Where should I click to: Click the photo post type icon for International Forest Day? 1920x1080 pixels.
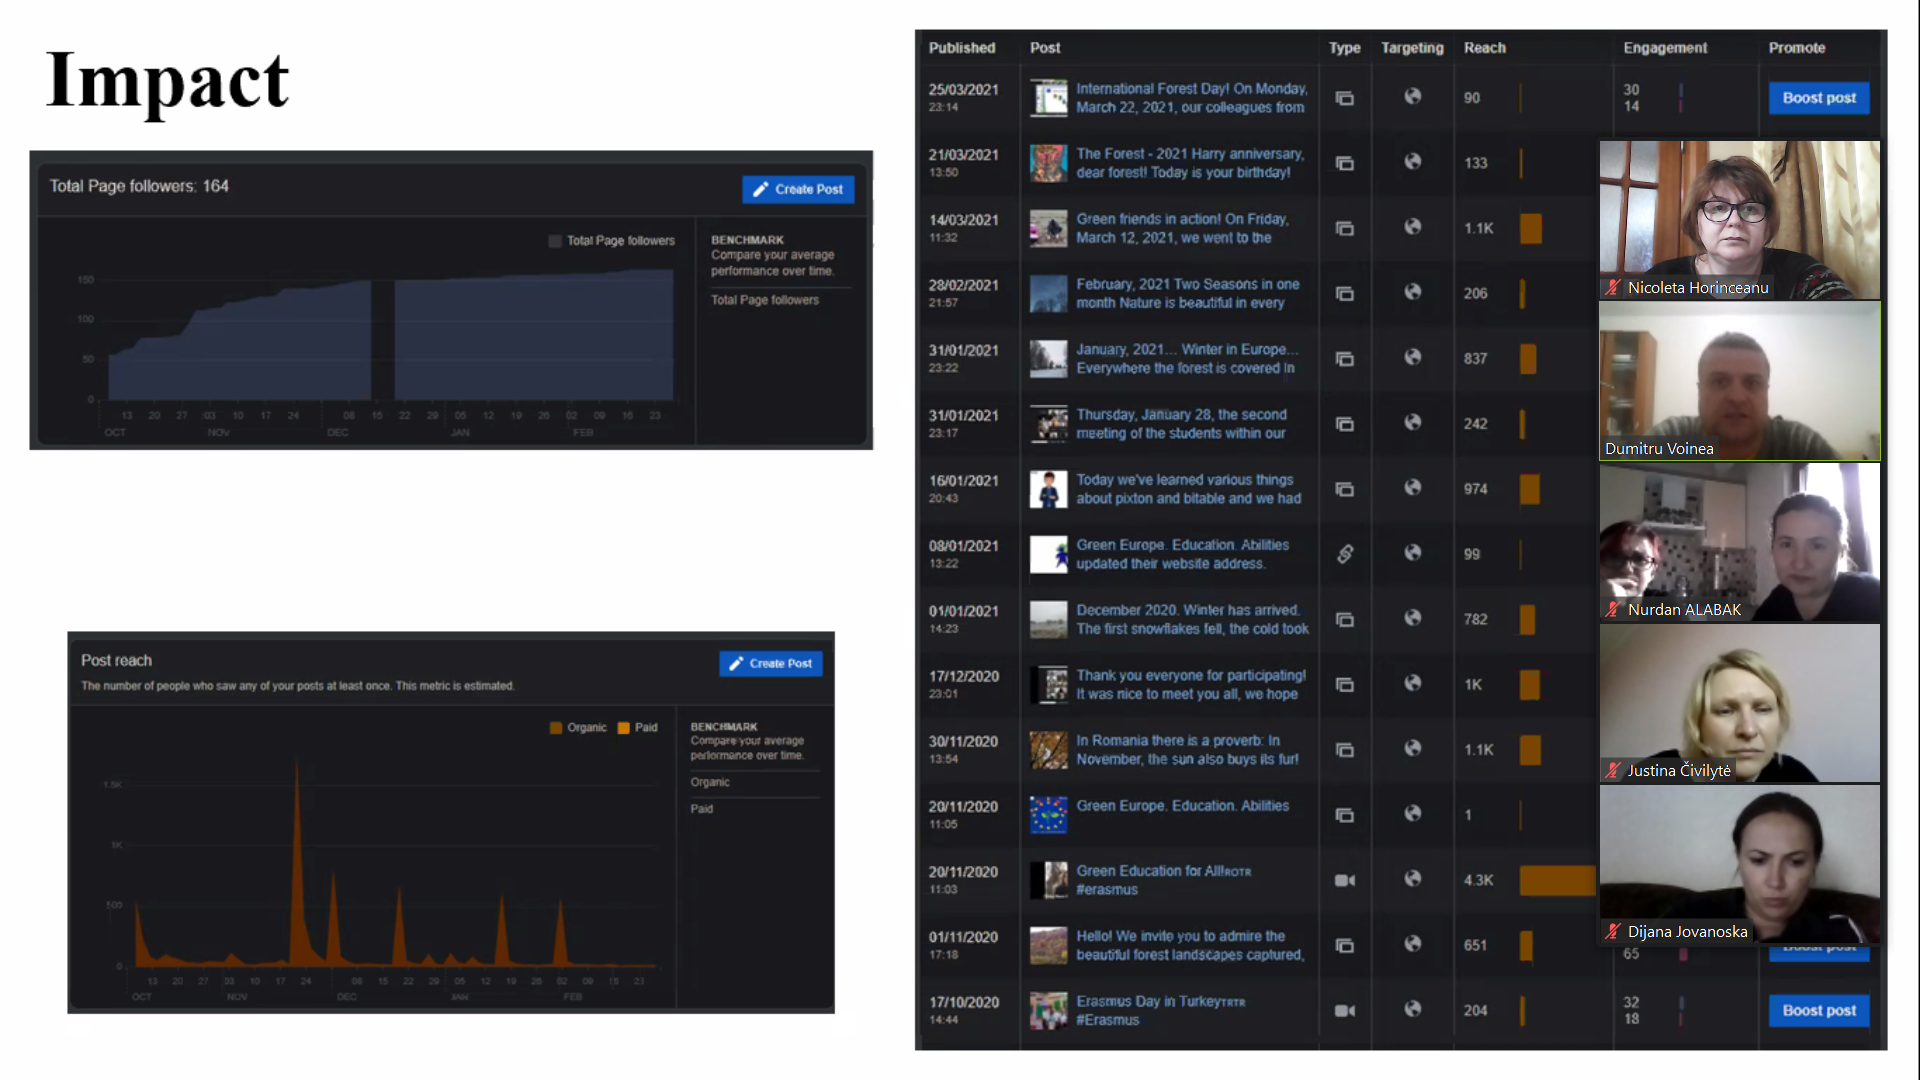coord(1345,98)
